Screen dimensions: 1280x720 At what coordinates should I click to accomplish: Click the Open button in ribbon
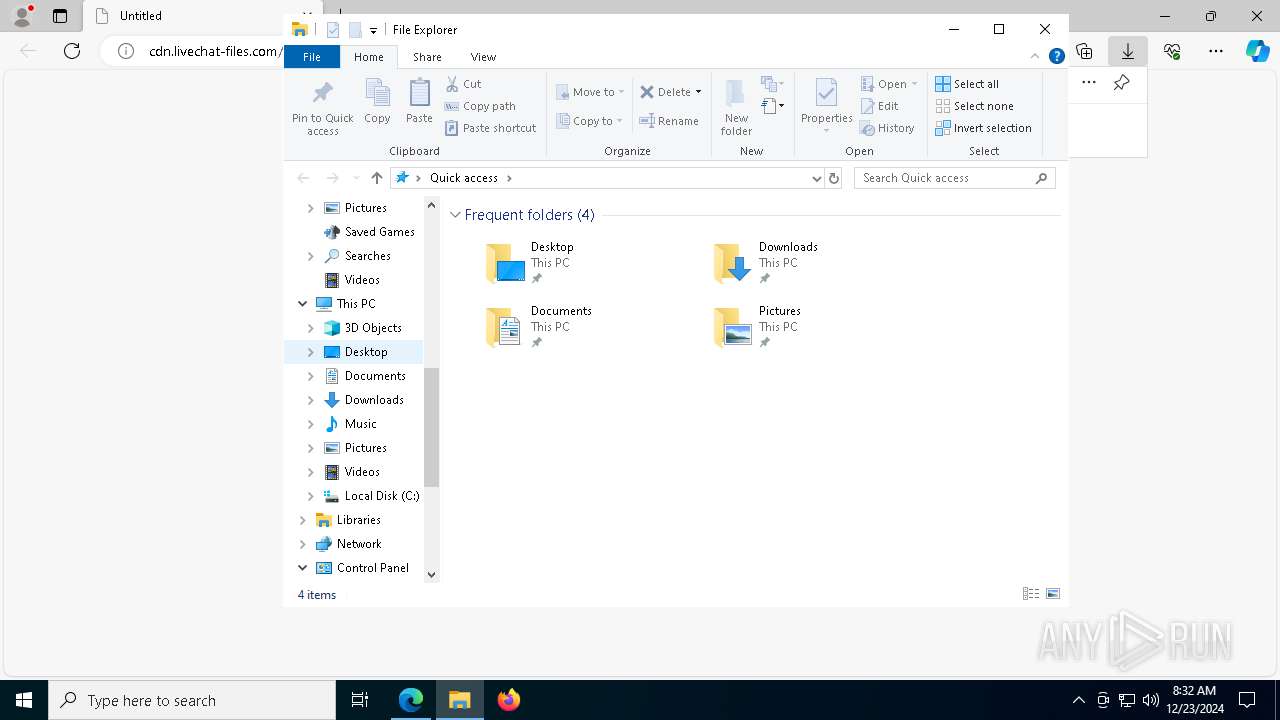click(x=889, y=84)
